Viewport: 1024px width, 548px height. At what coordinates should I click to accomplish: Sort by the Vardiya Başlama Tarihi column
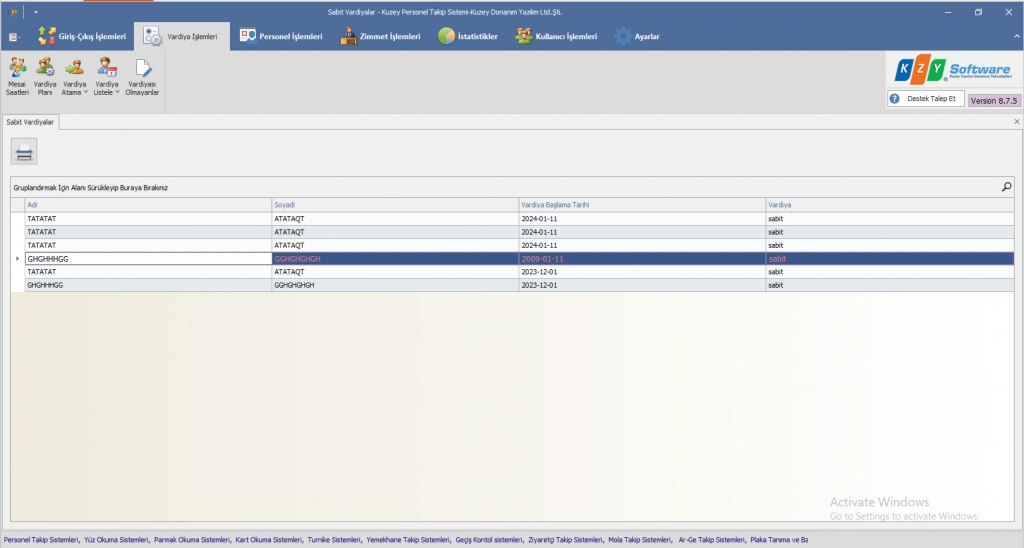641,205
